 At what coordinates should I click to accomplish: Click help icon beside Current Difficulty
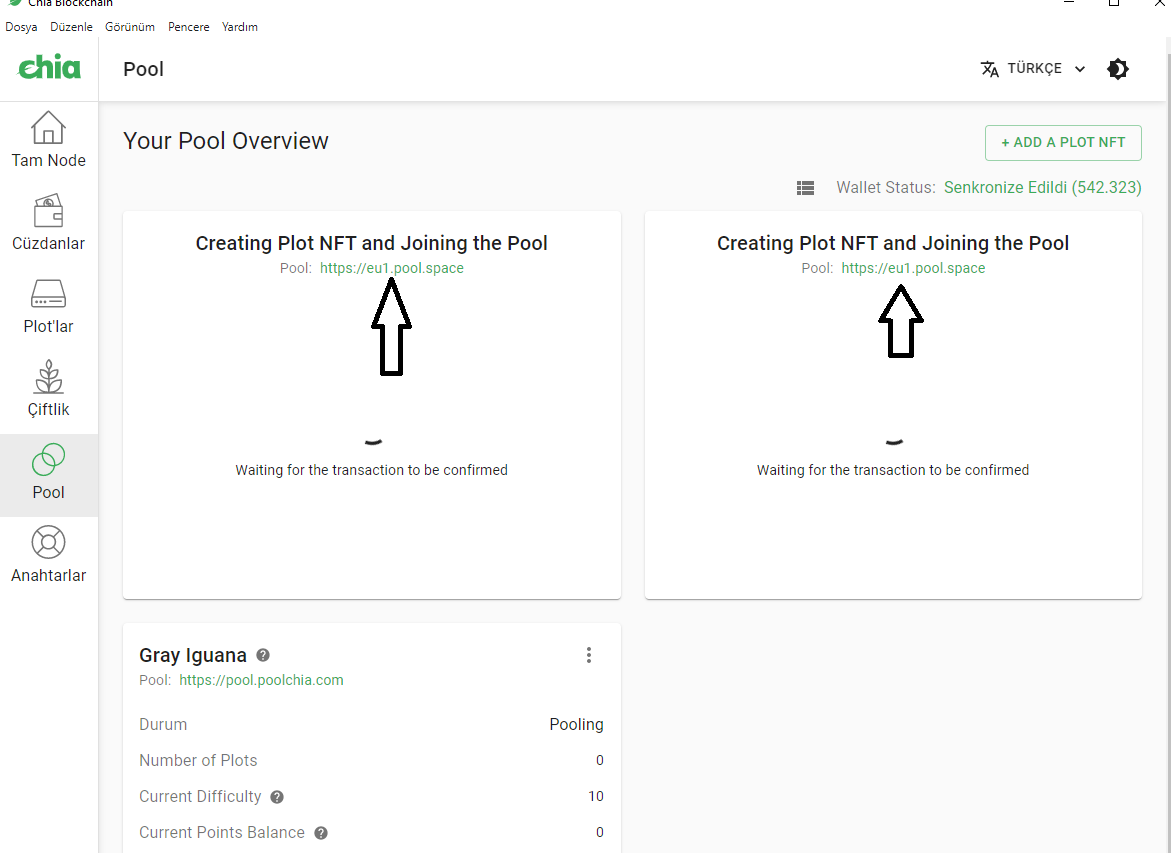pyautogui.click(x=277, y=797)
